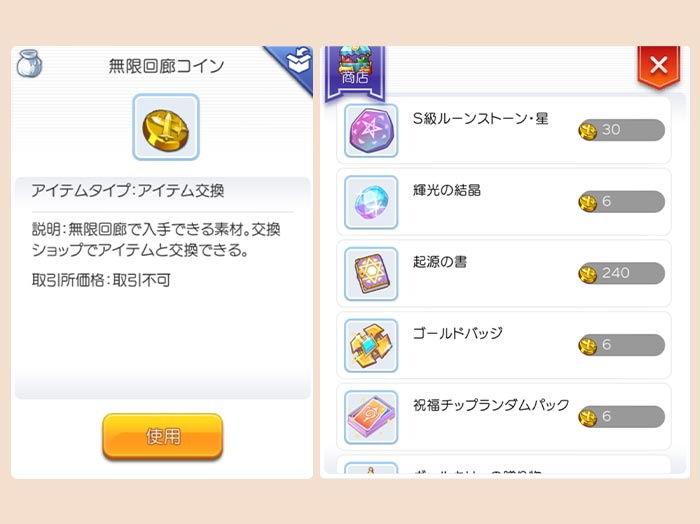Select the S級ルーンストーン・星 purple stone icon

[371, 130]
